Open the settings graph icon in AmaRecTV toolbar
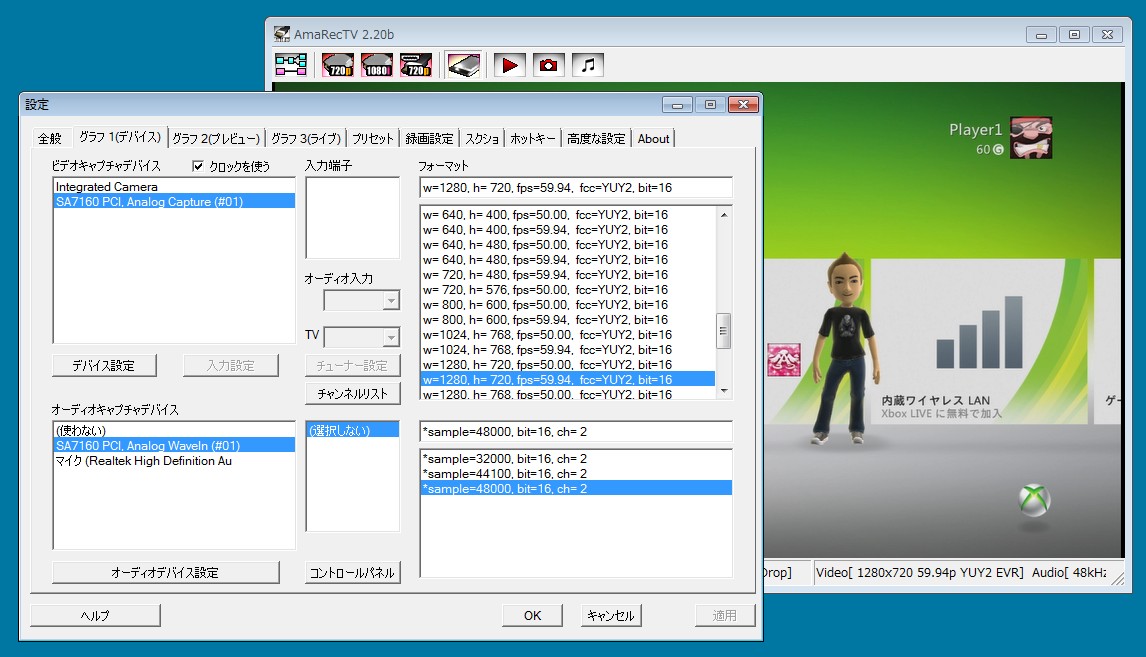This screenshot has width=1146, height=657. coord(291,65)
